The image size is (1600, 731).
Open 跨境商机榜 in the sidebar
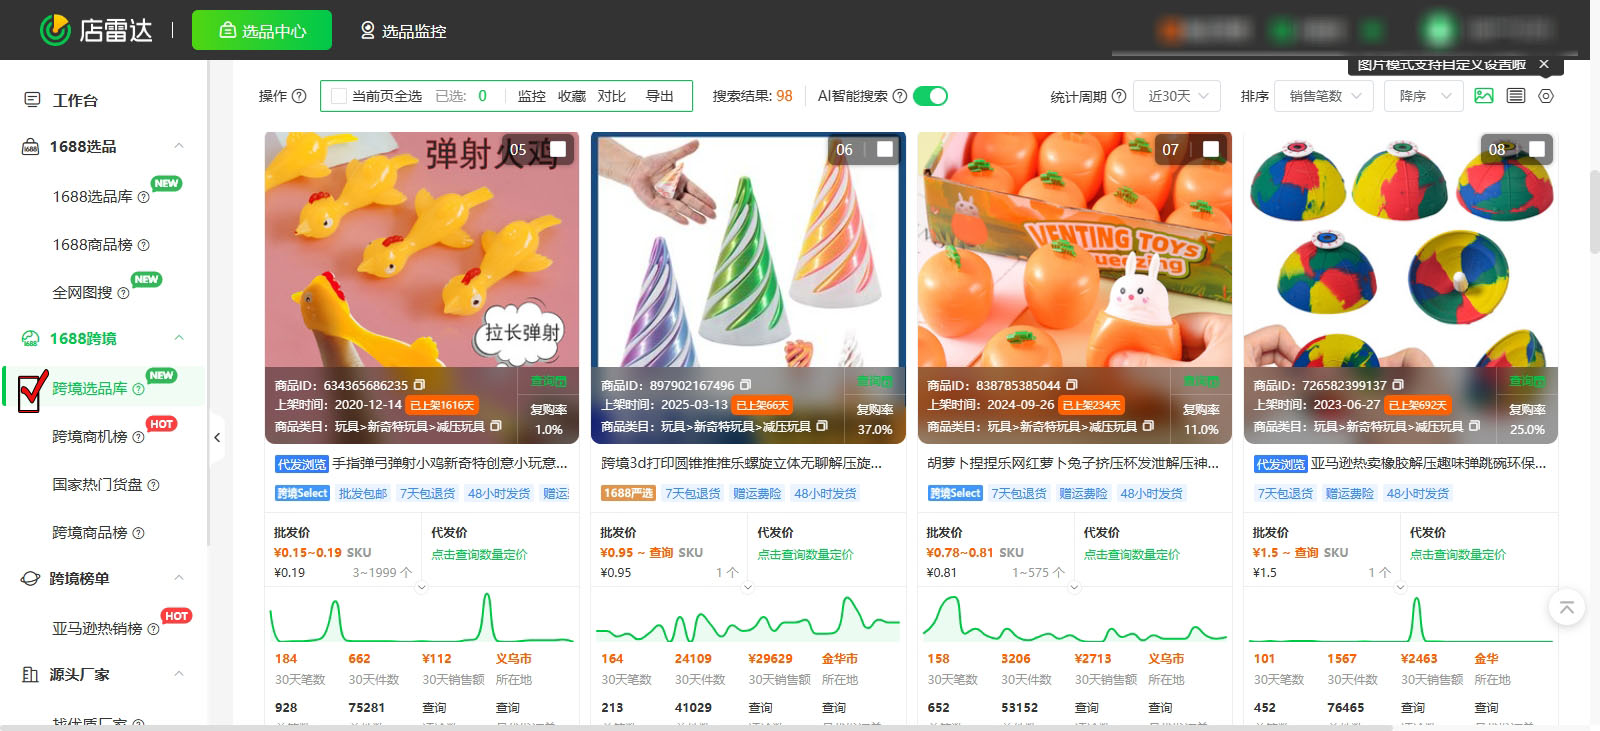90,437
